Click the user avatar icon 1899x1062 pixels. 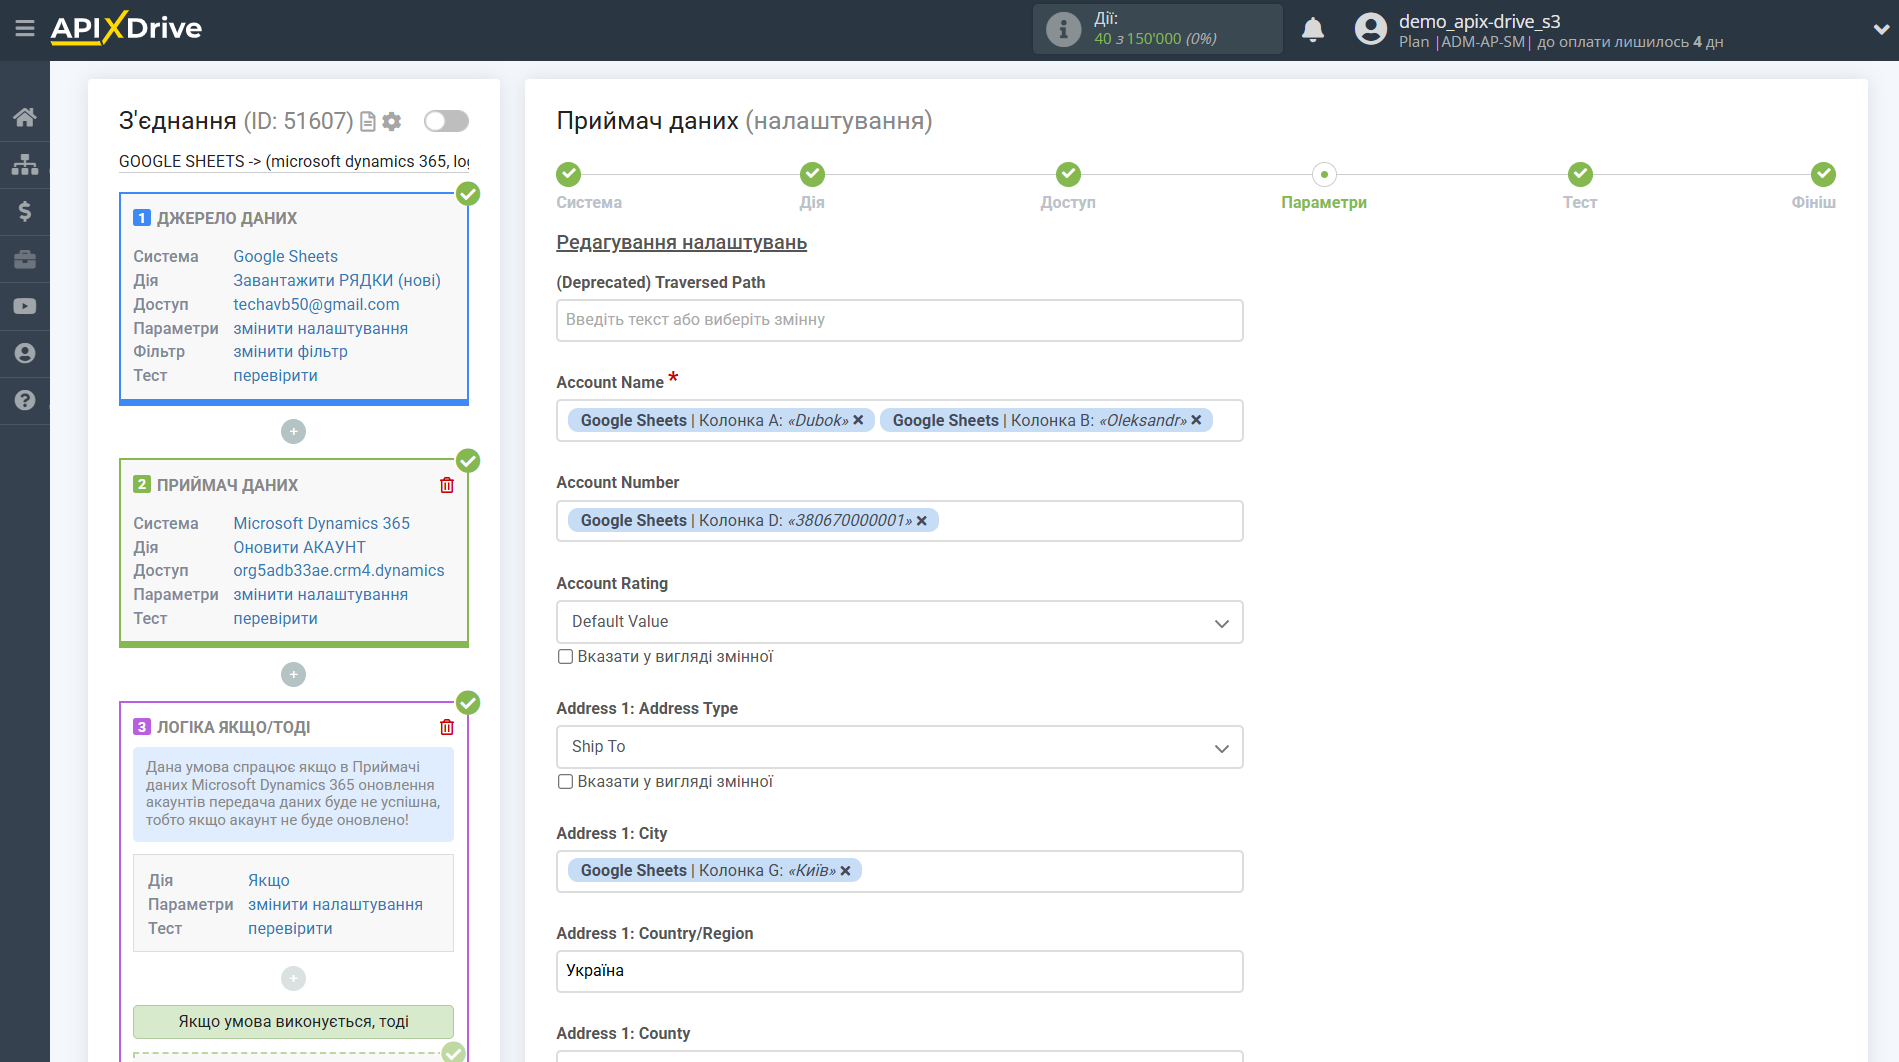(x=1371, y=29)
